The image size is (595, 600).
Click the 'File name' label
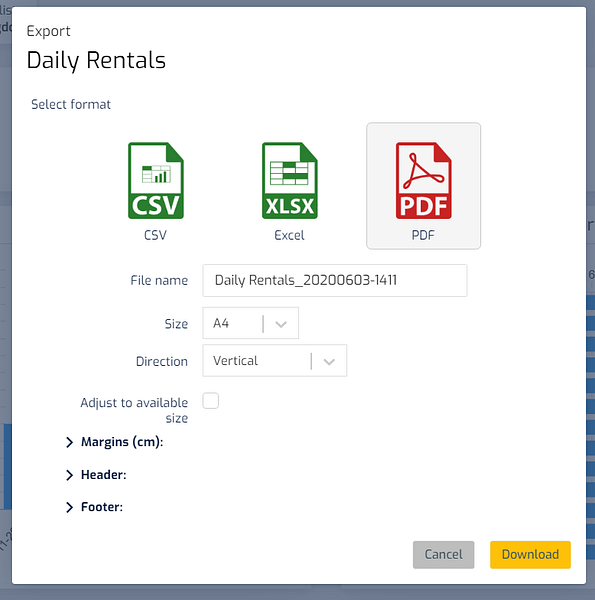point(159,280)
